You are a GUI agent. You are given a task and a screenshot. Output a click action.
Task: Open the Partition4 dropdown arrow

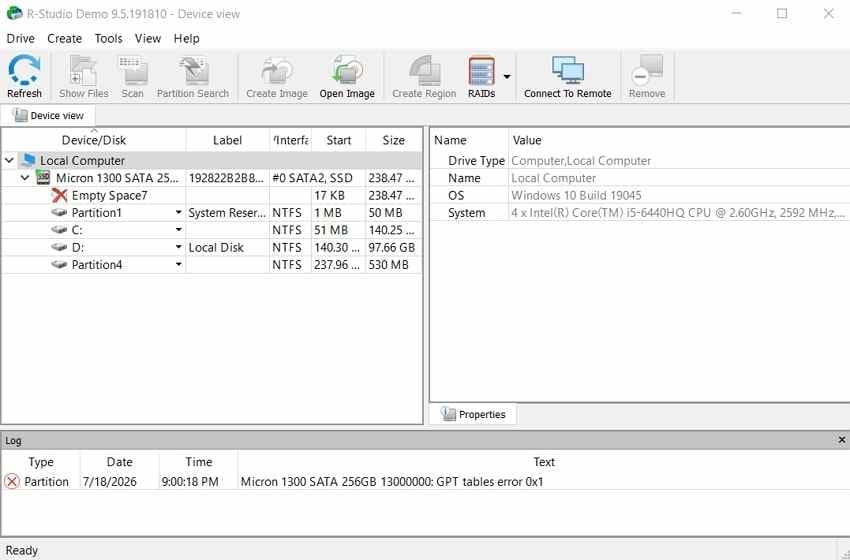(x=178, y=265)
